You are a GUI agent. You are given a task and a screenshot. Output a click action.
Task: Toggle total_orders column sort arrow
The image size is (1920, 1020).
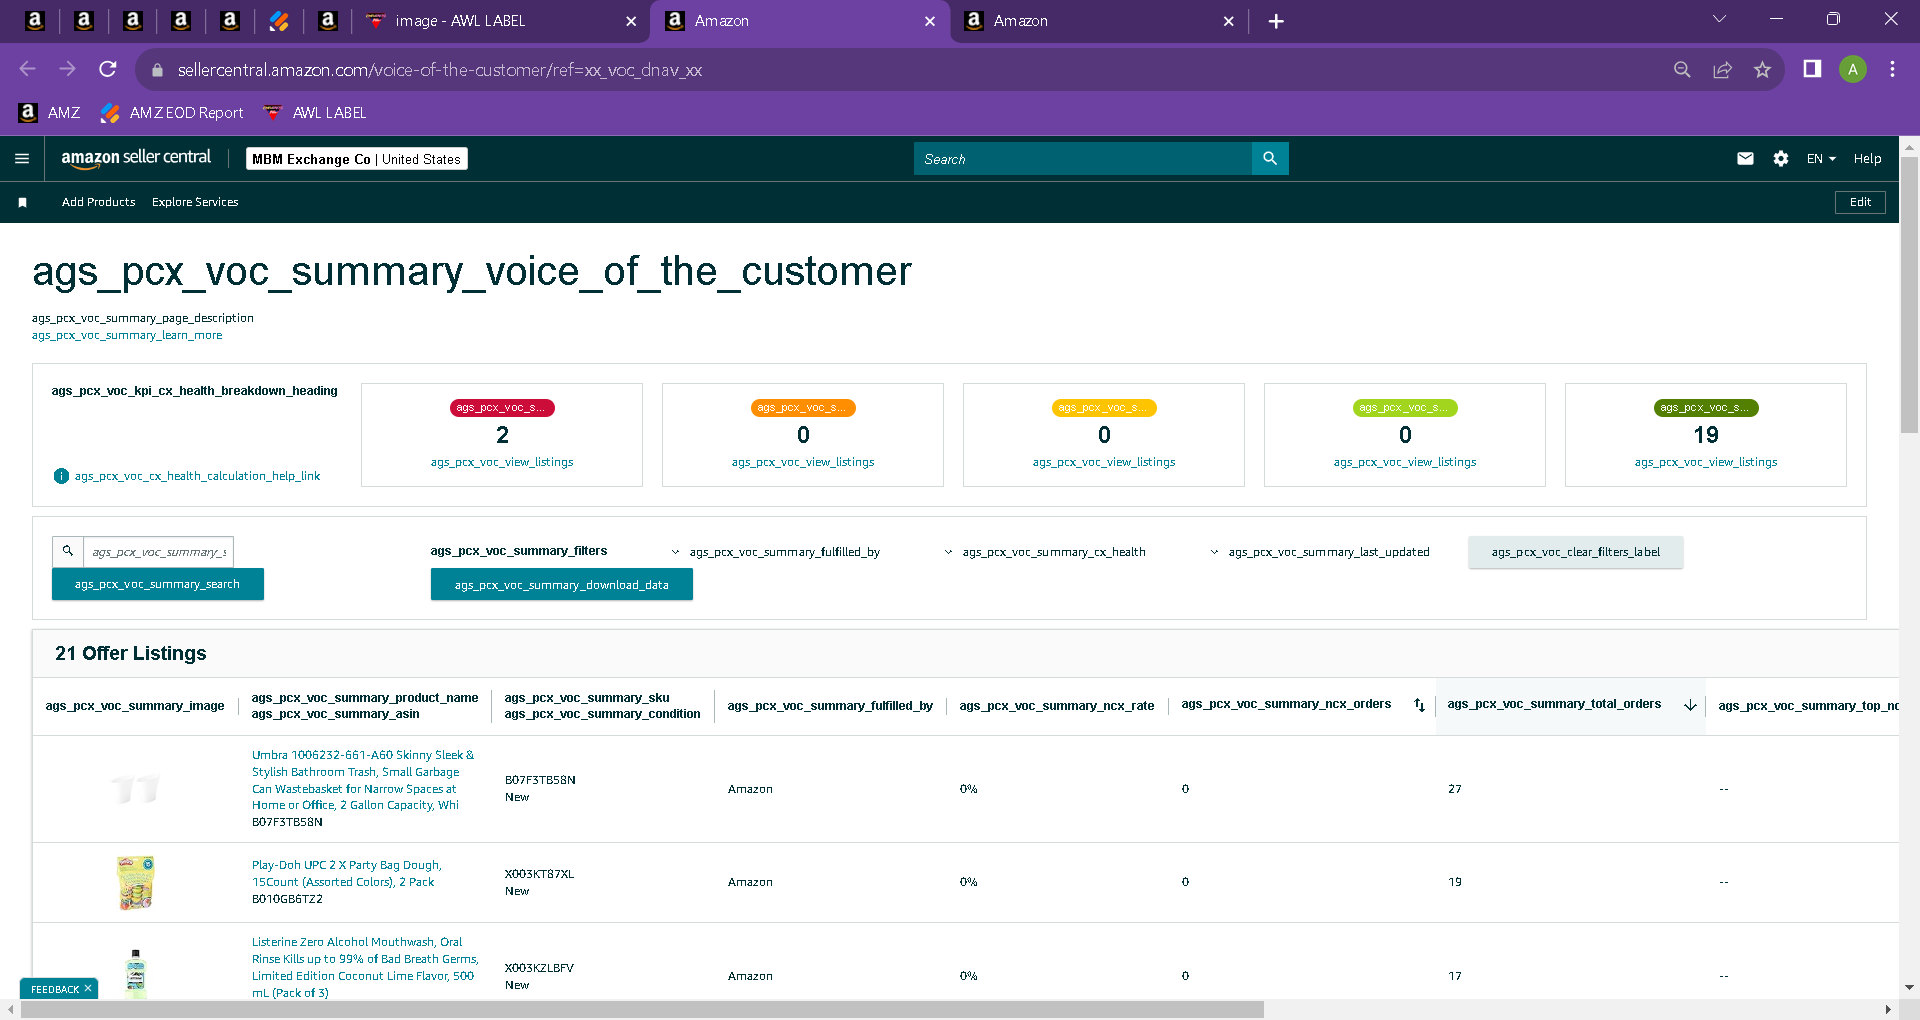point(1690,705)
